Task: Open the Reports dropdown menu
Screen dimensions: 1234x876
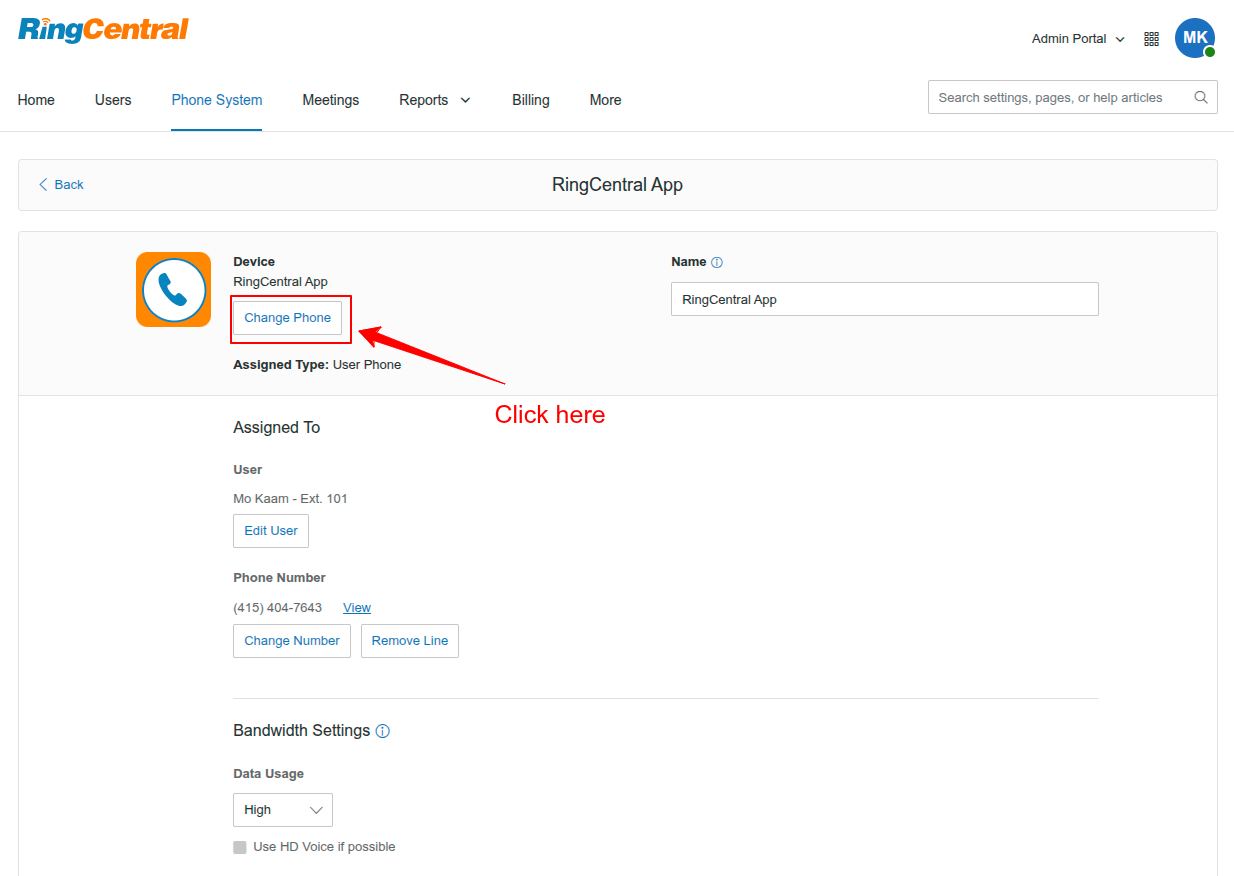Action: [434, 100]
